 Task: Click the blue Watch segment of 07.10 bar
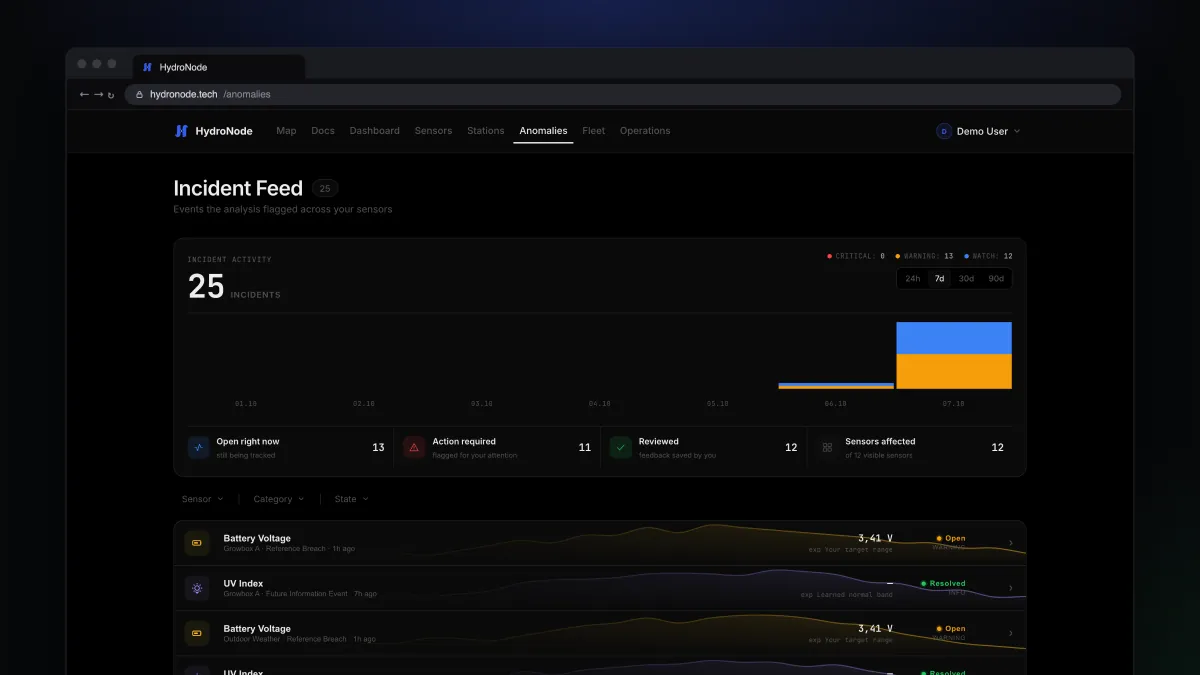point(954,338)
